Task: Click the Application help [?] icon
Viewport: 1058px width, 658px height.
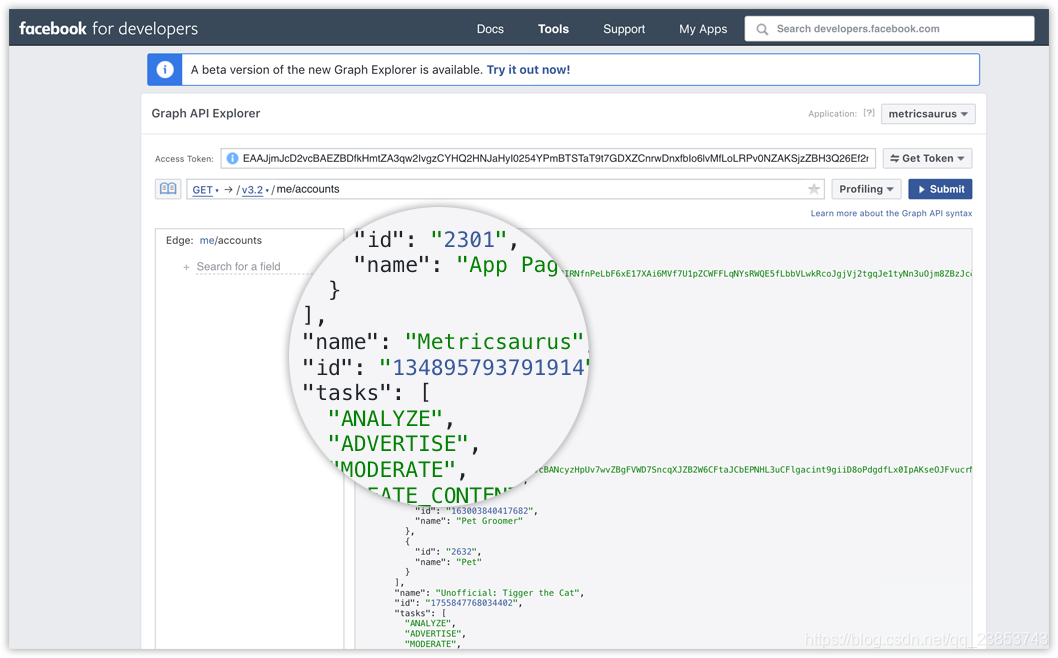Action: (x=869, y=113)
